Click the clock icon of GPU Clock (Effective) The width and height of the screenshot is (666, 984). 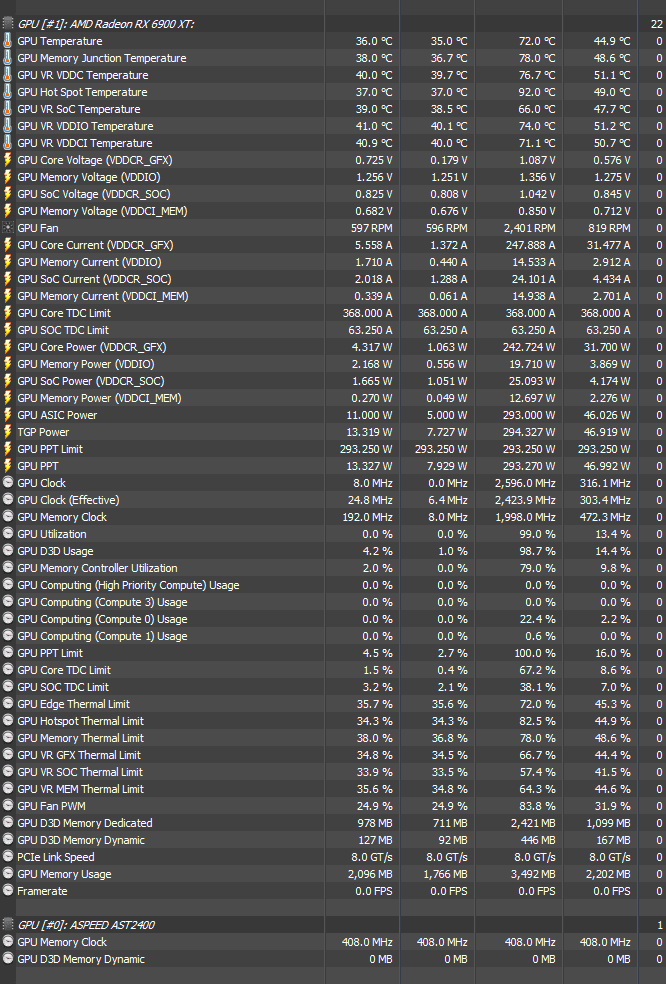click(8, 500)
